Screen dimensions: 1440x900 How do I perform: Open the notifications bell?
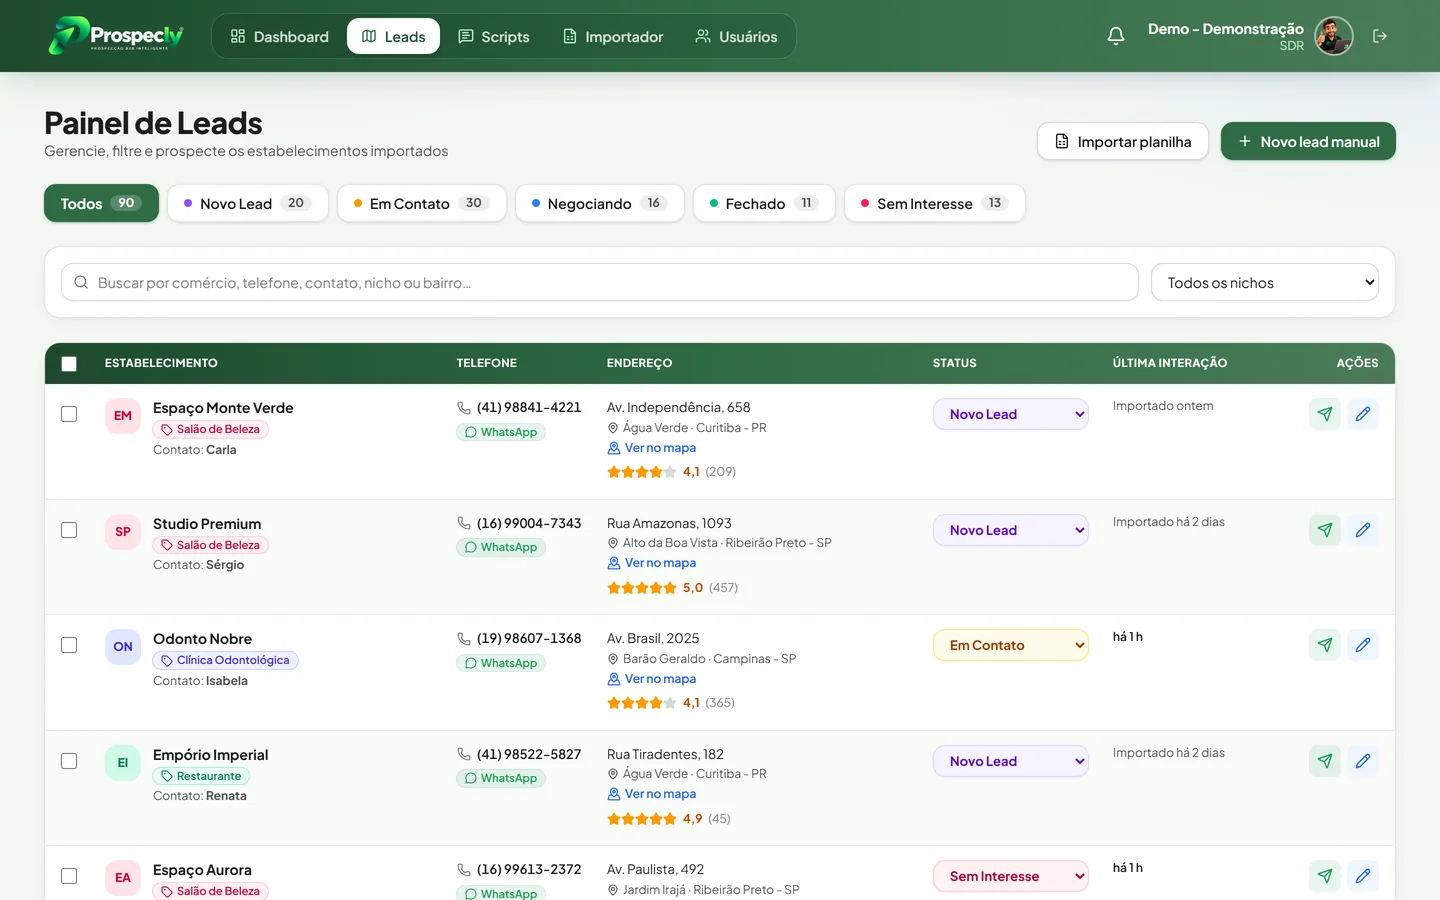click(x=1116, y=36)
